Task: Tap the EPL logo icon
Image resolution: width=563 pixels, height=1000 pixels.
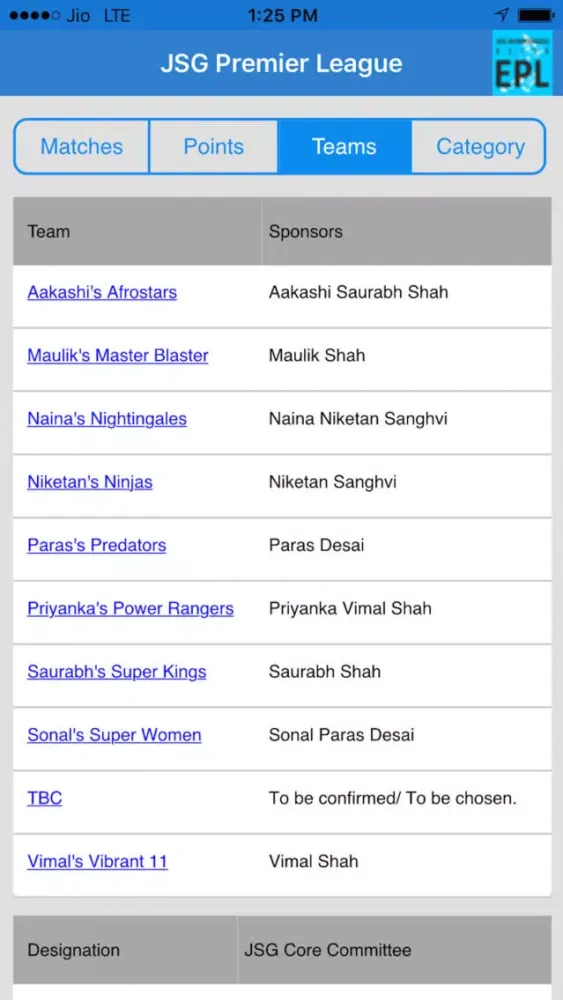Action: [522, 63]
